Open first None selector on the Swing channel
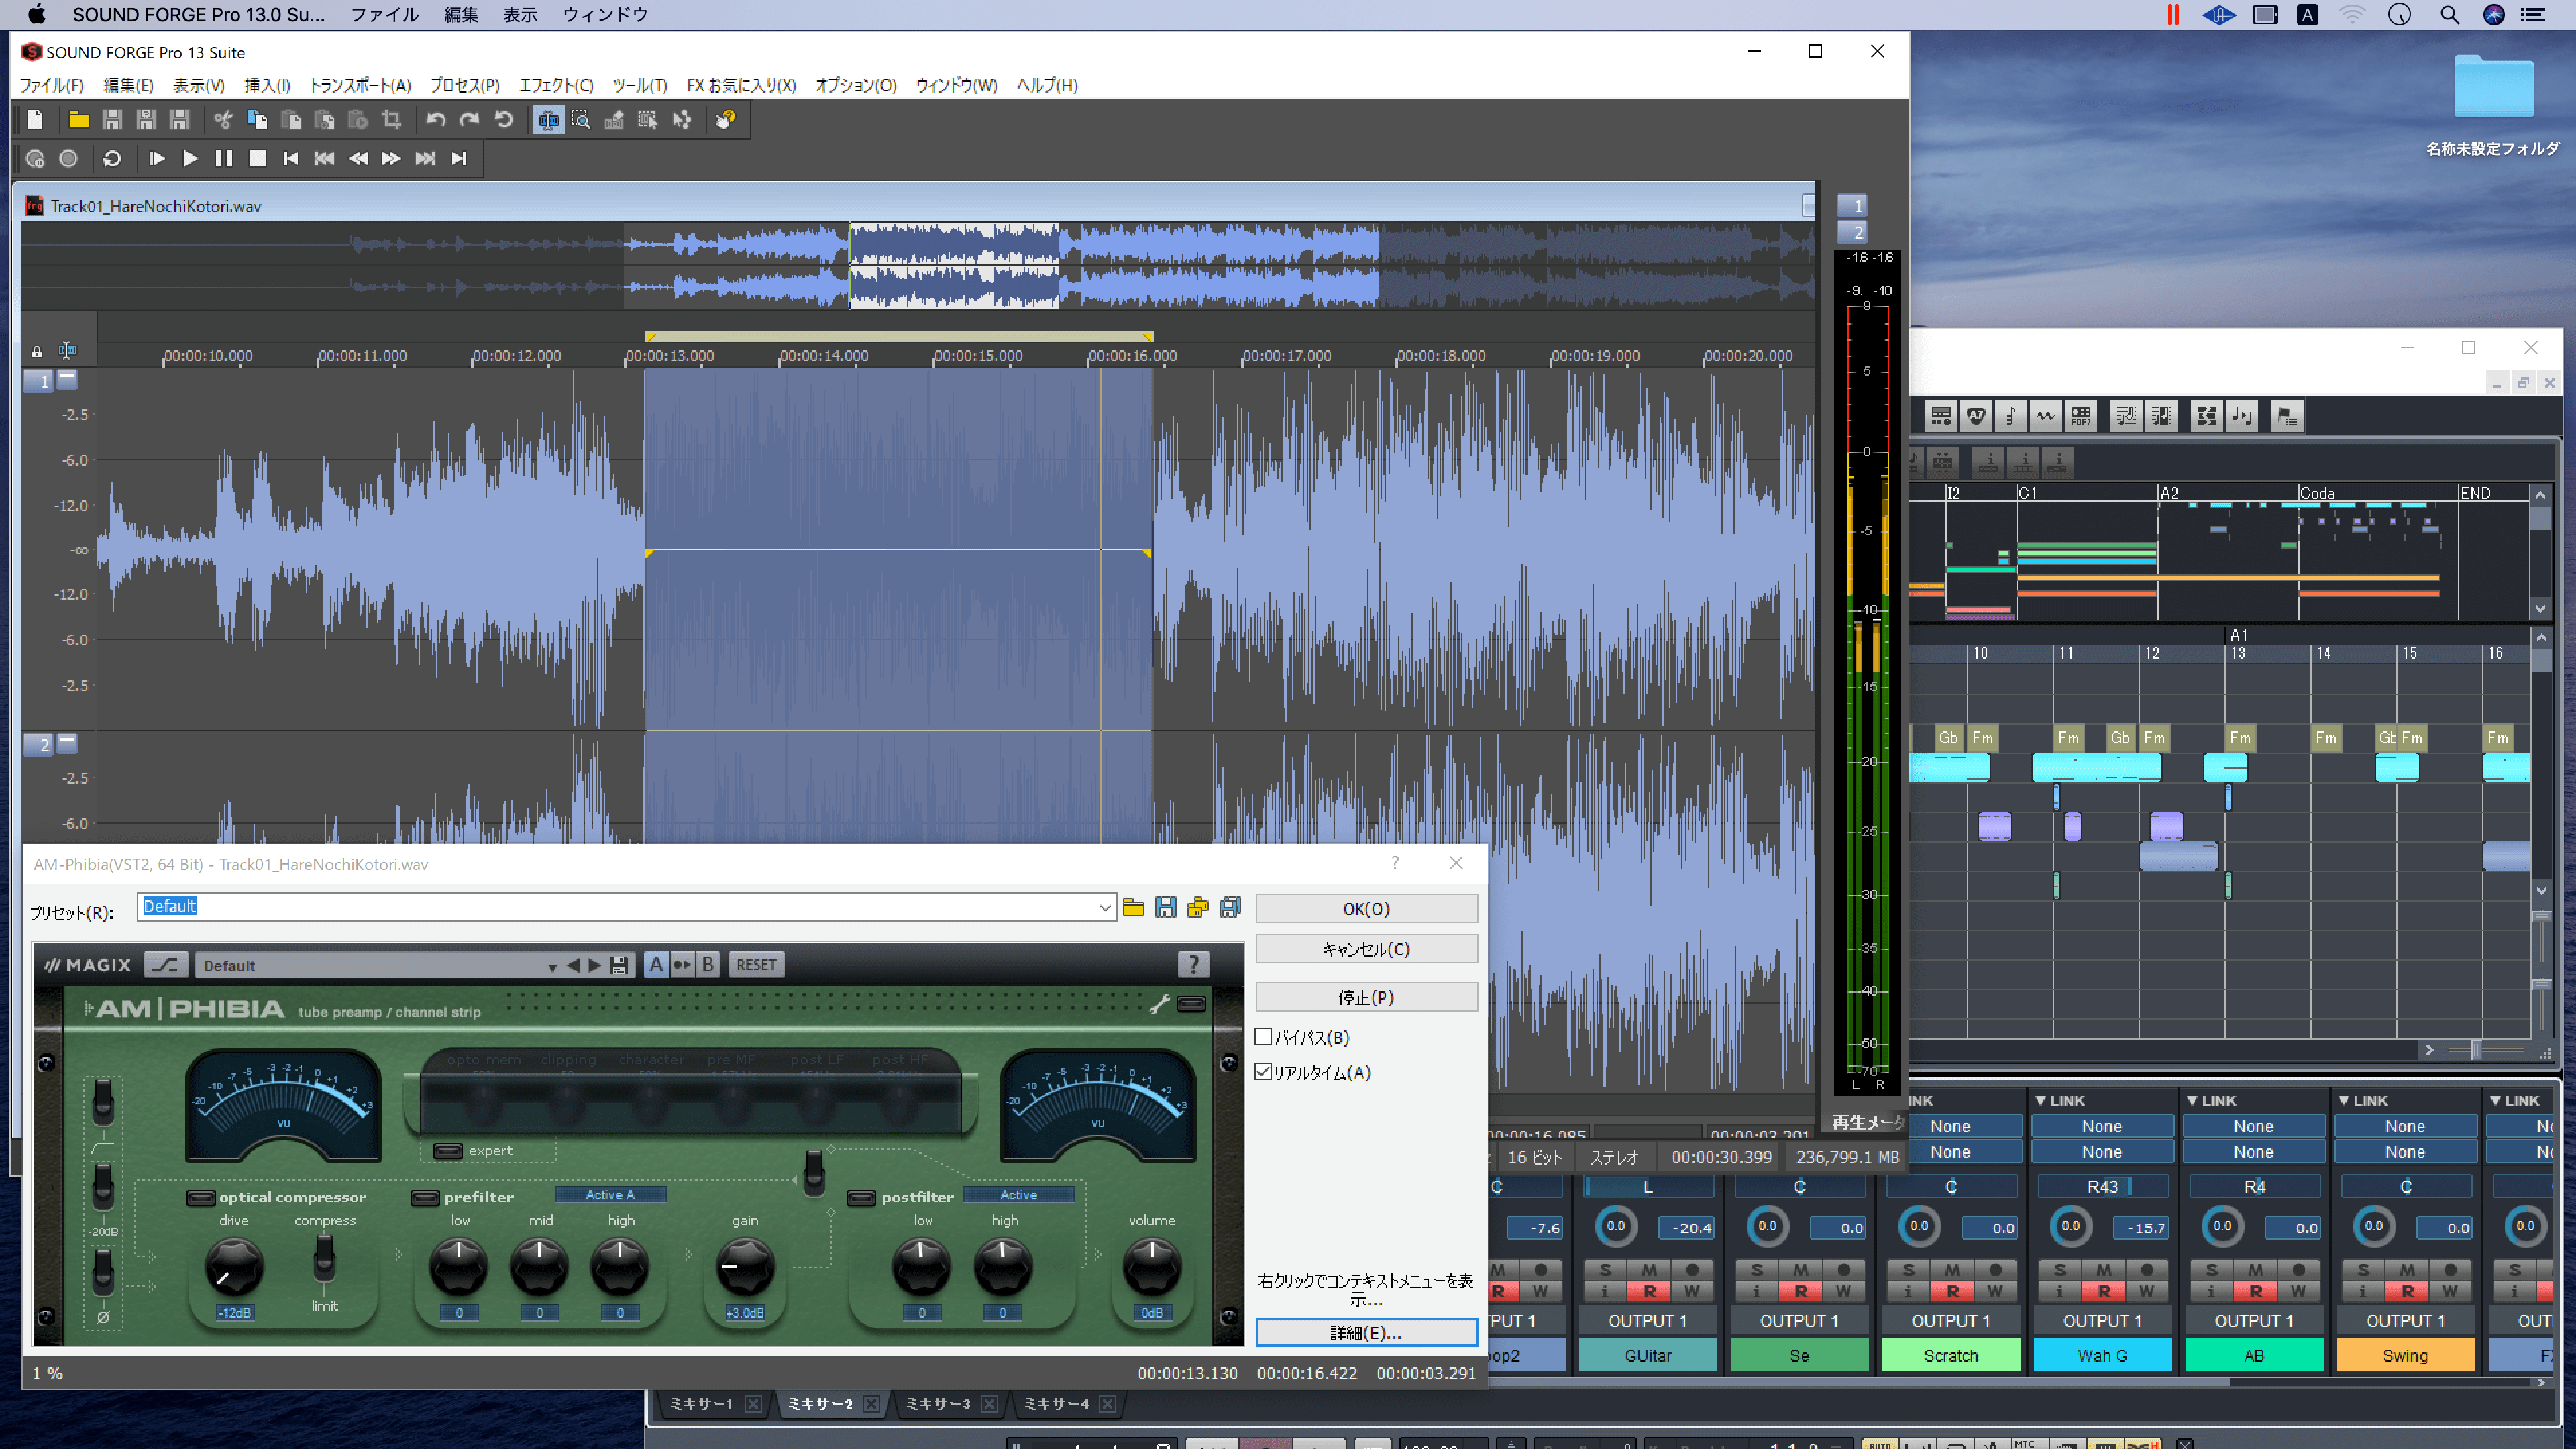Screen dimensions: 2576x1449 (2405, 1126)
